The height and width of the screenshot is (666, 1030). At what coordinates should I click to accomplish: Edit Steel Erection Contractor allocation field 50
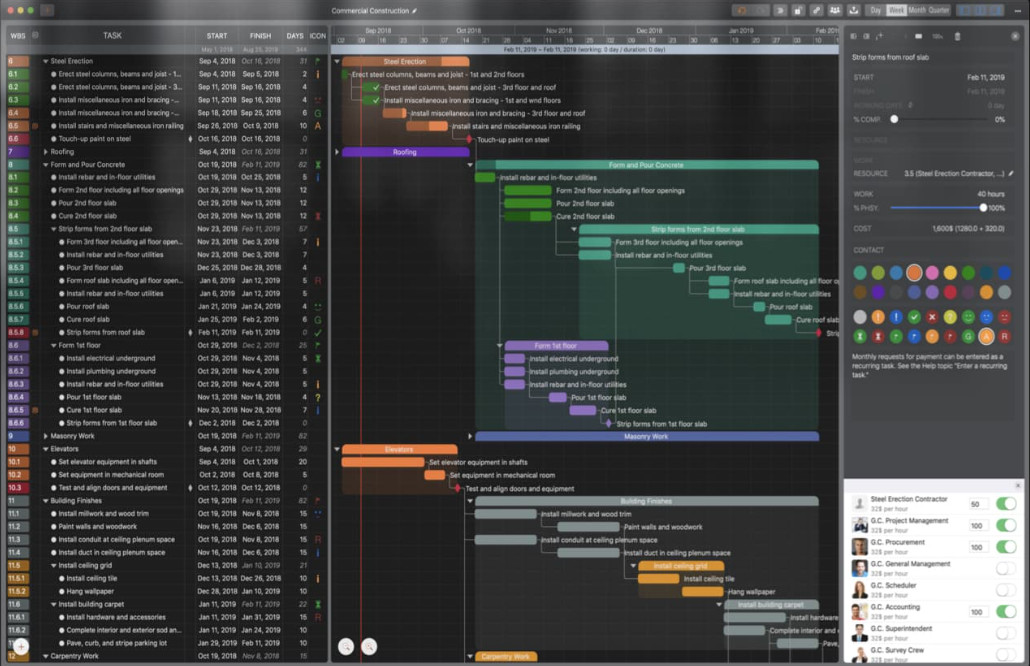[977, 504]
